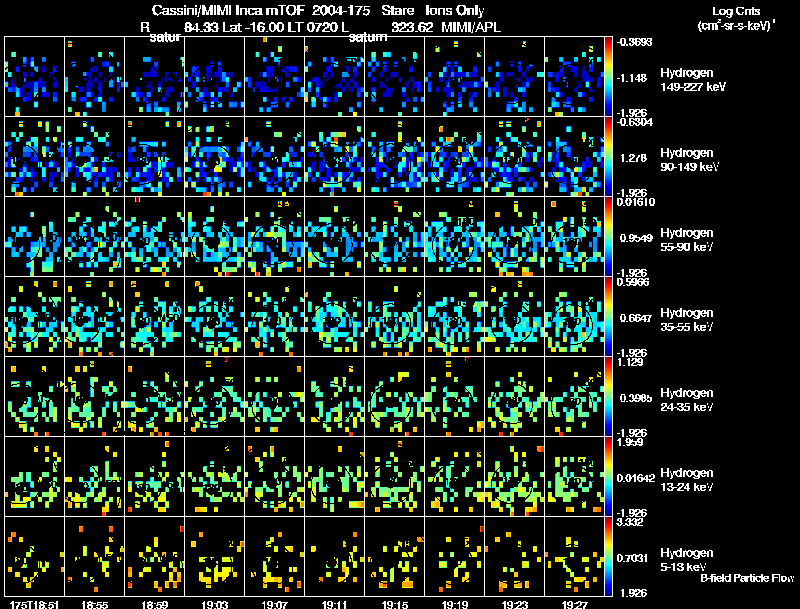
Task: Click the 0.6647 color scale value
Action: pyautogui.click(x=636, y=318)
